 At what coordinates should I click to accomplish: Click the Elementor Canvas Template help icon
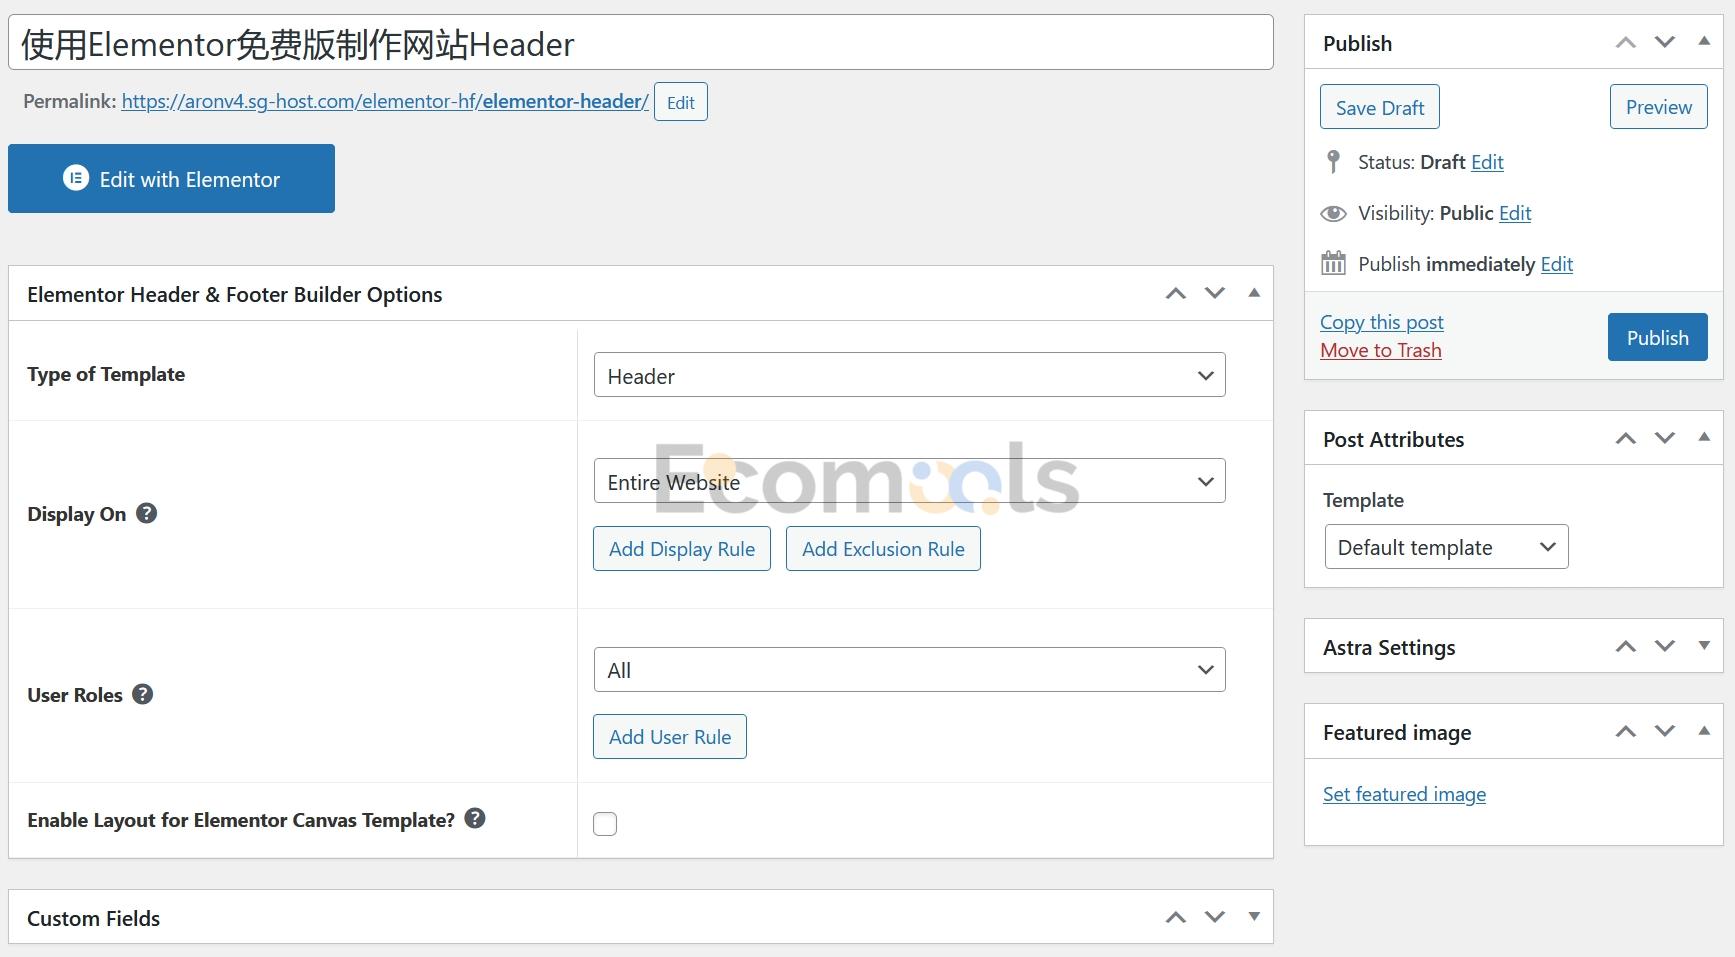click(x=476, y=818)
